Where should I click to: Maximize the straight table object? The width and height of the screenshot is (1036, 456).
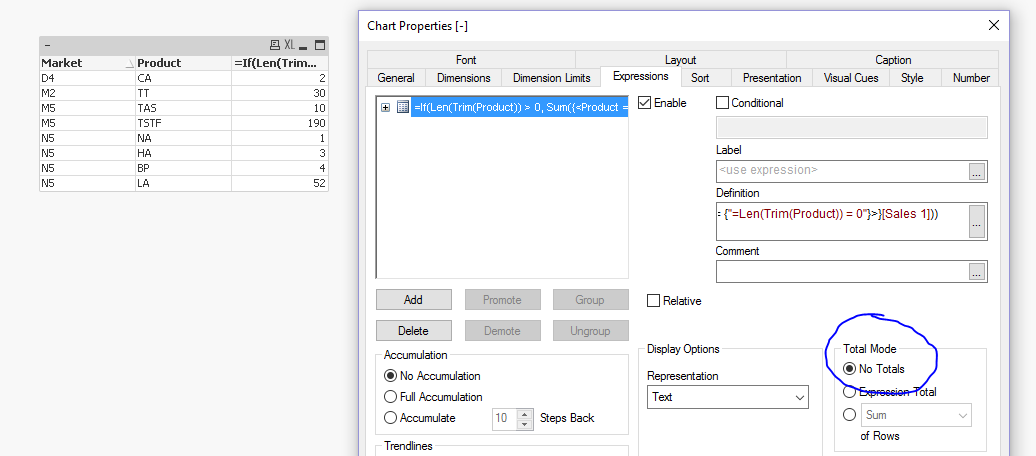(319, 45)
